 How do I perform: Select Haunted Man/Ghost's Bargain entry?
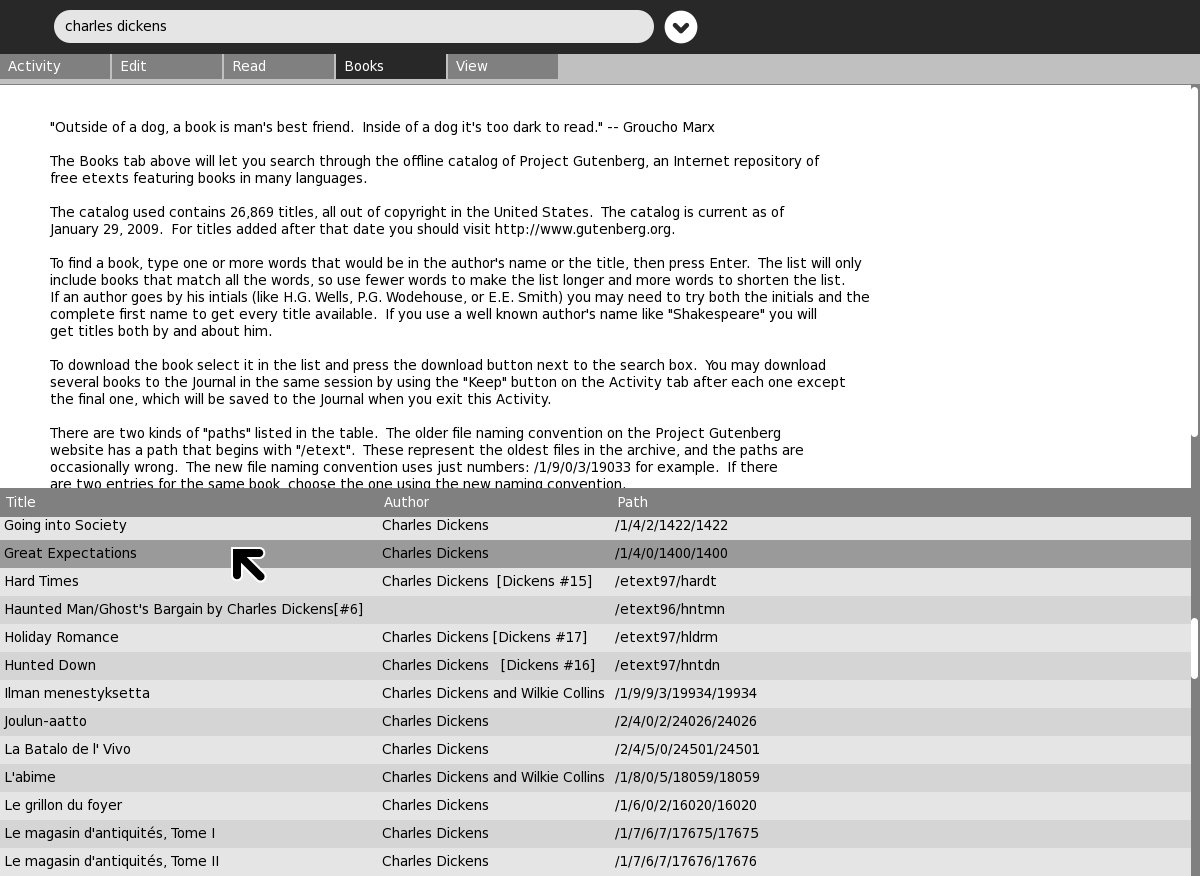183,609
